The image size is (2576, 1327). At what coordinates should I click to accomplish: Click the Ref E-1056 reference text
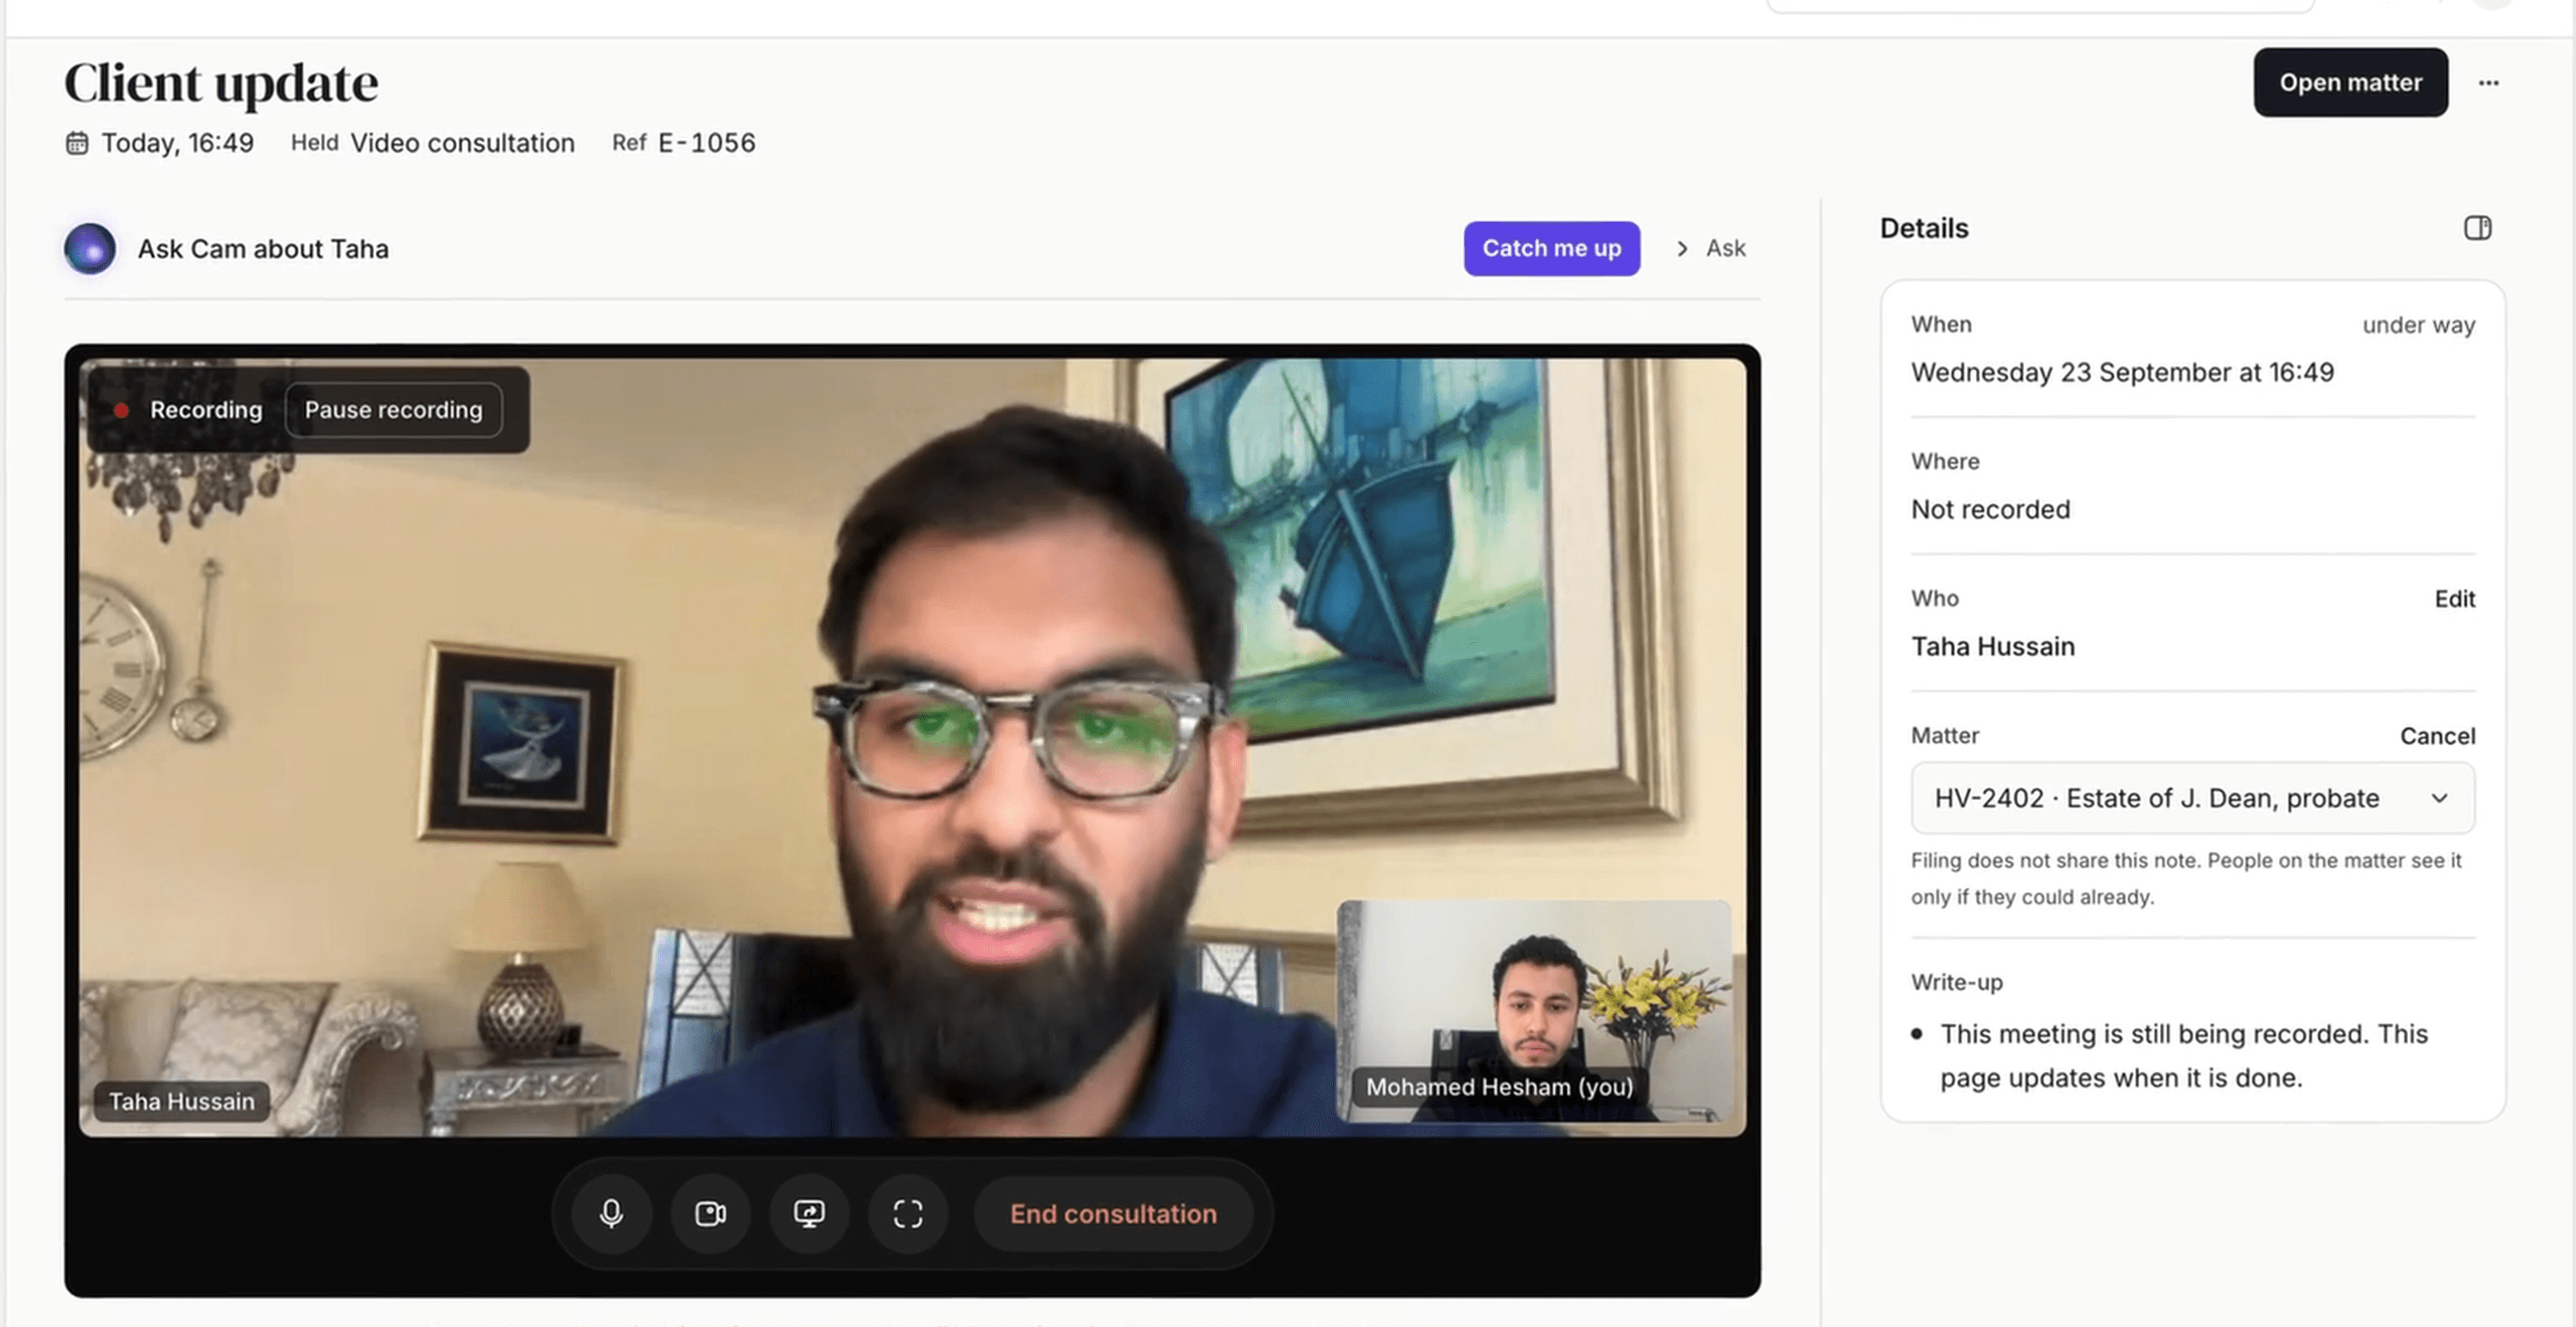click(x=683, y=142)
